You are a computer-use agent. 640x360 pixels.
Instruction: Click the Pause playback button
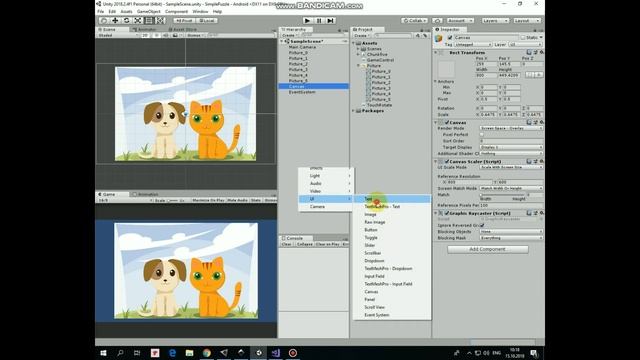tap(319, 20)
